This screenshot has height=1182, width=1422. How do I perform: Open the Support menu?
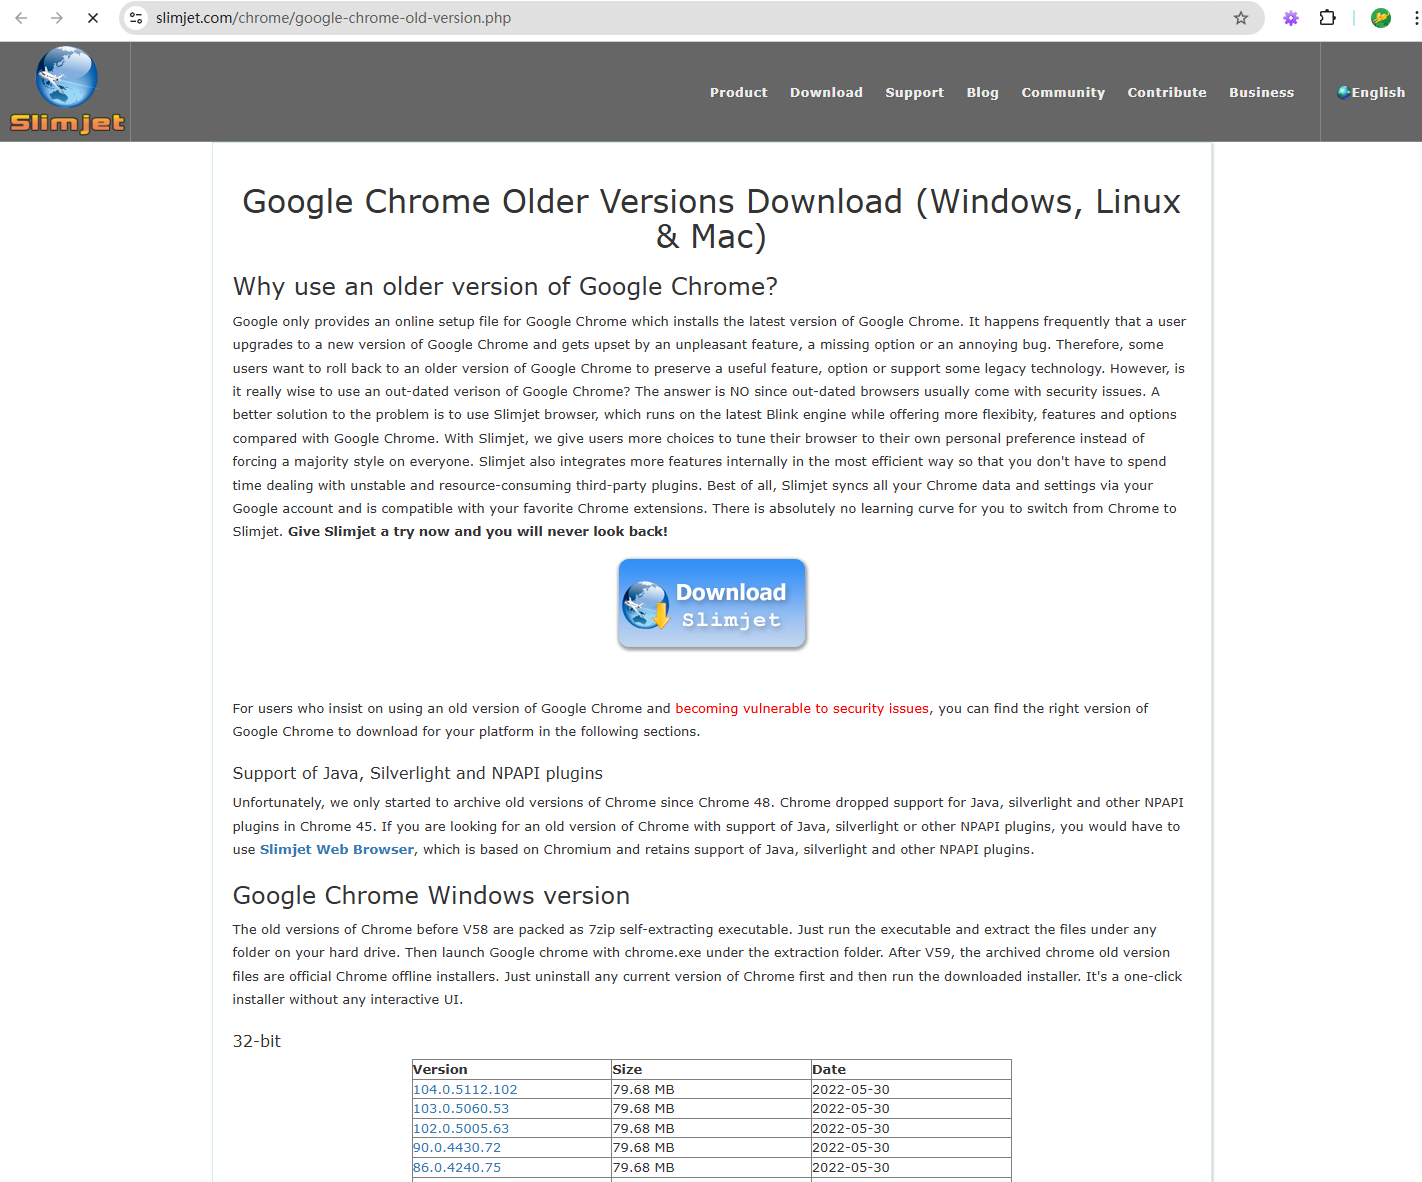914,92
